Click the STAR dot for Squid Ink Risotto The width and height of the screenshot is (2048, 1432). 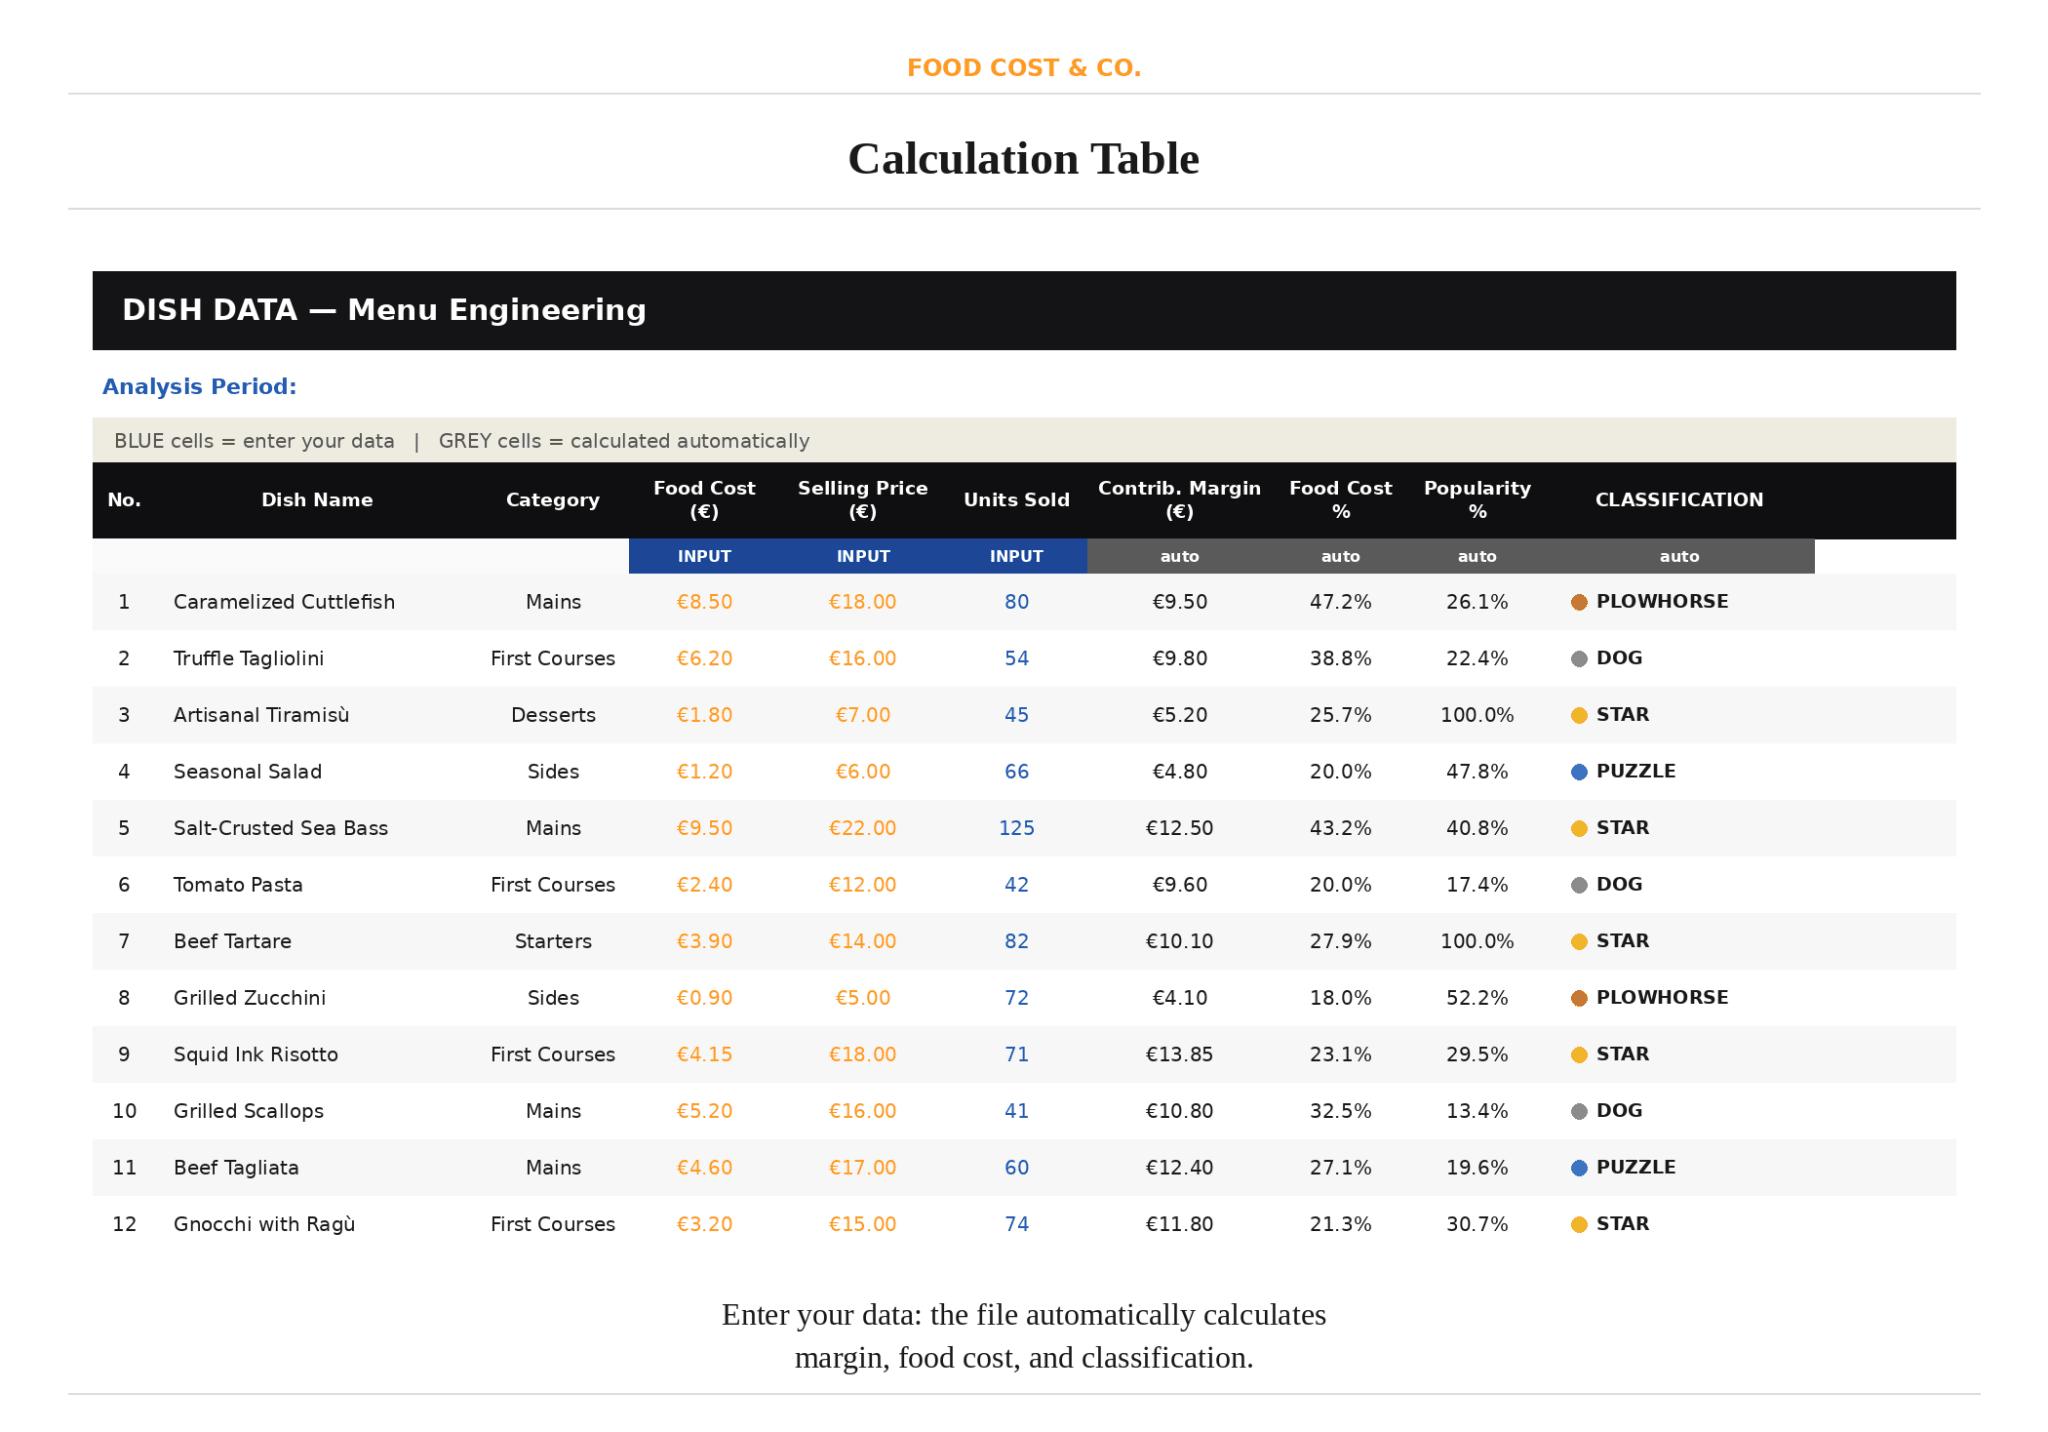[1579, 1055]
